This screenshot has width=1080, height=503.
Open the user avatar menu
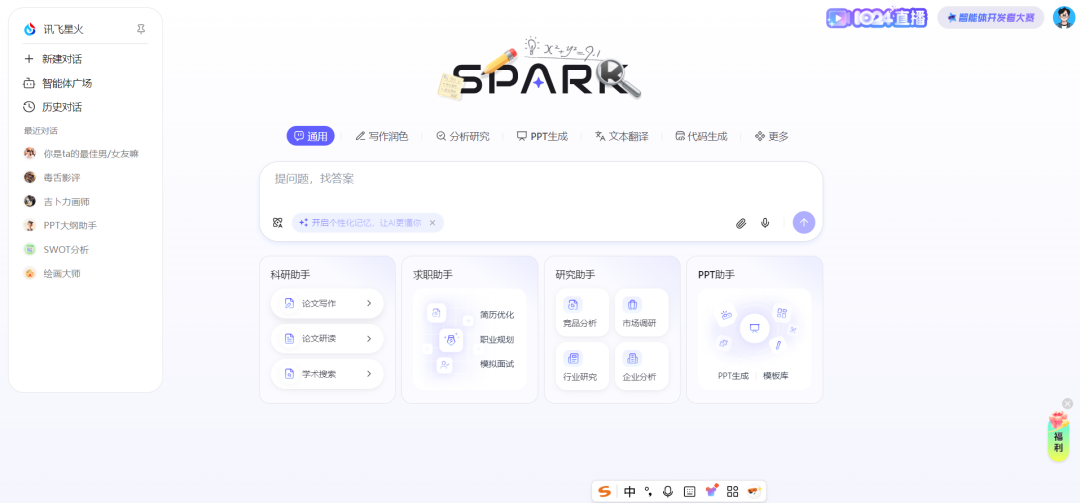[x=1063, y=17]
